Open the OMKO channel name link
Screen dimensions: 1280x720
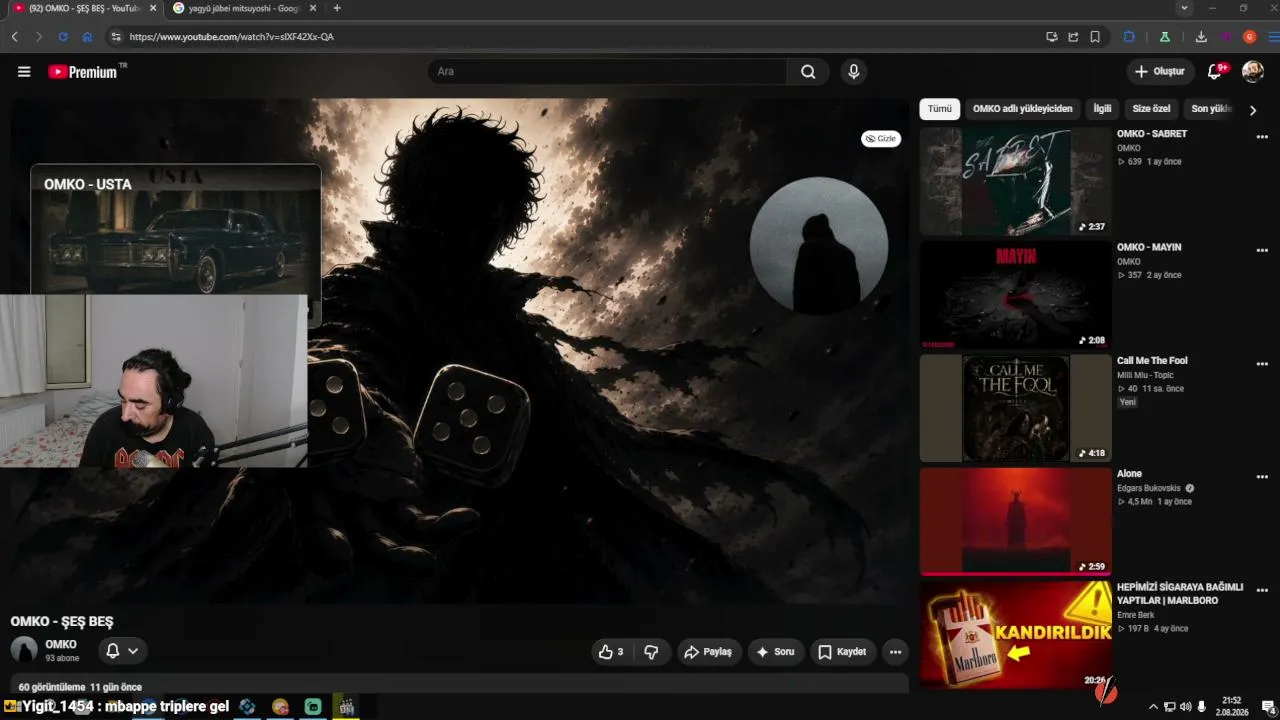coord(61,645)
